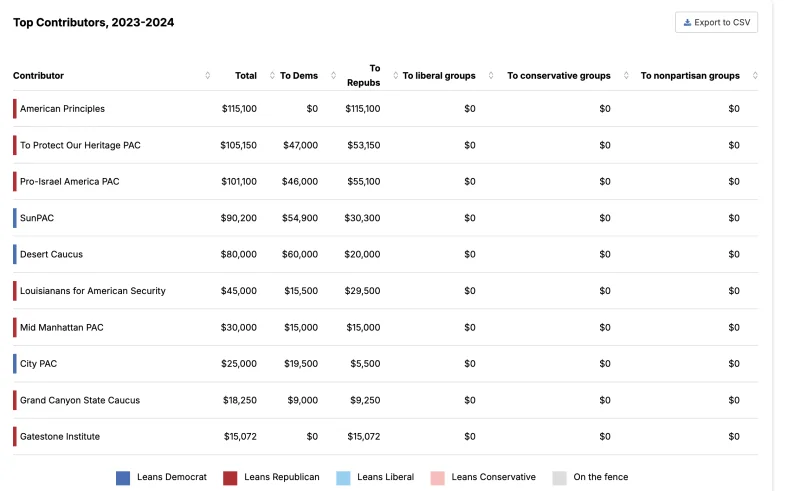Select Louisianans for American Security row
Image resolution: width=800 pixels, height=491 pixels.
tap(385, 291)
